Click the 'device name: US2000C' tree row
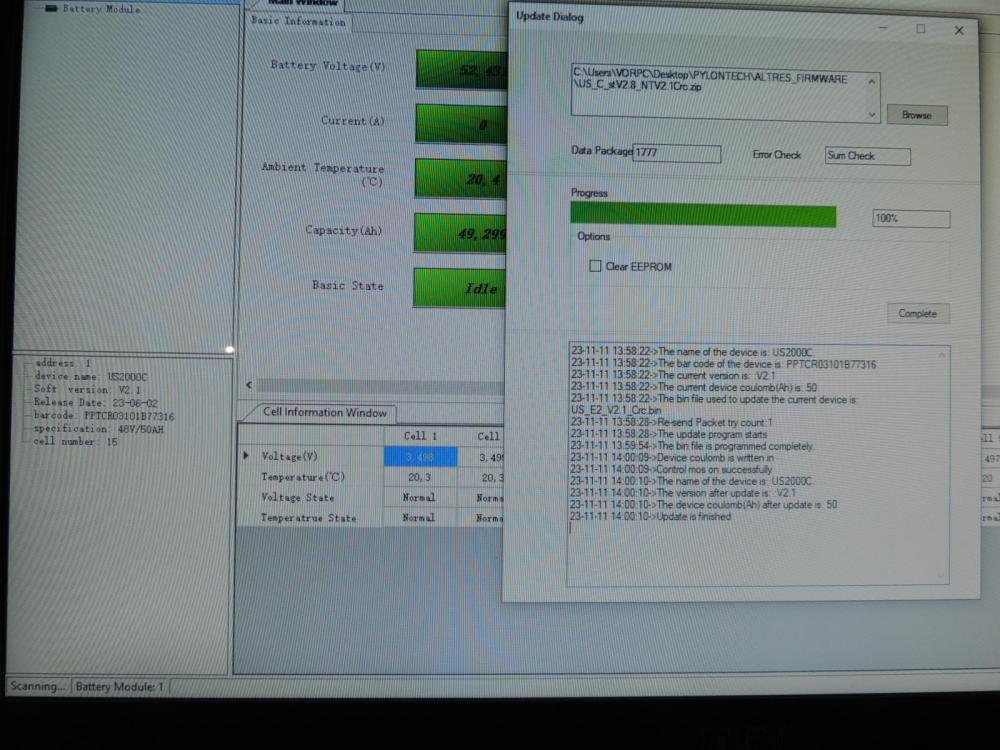 [91, 377]
